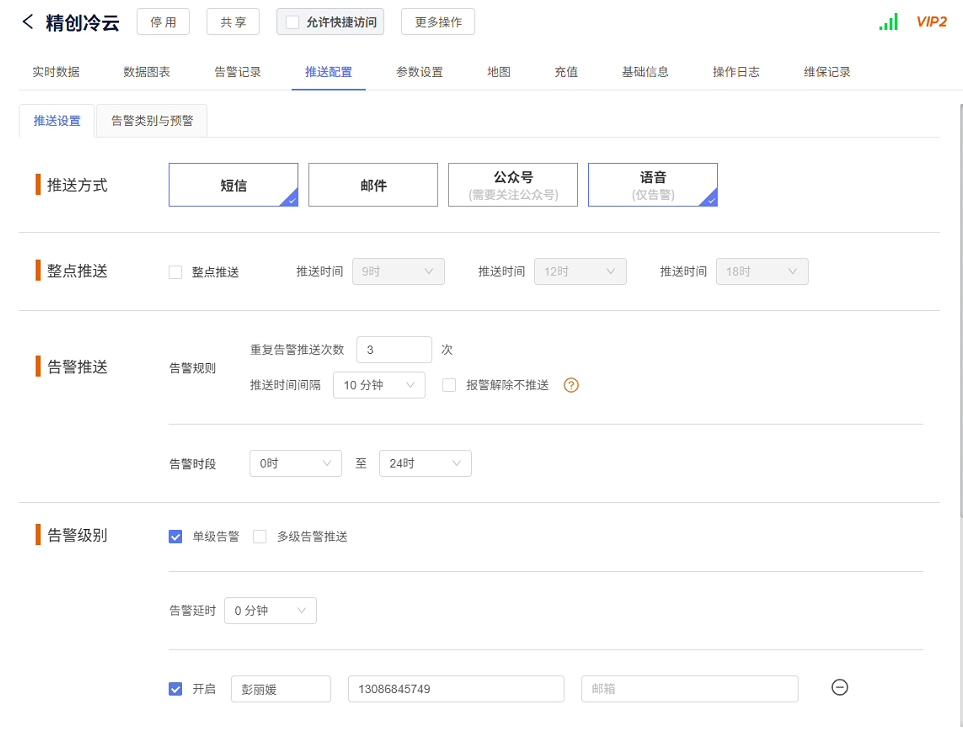Click the green signal strength icon
963x731 pixels.
click(x=888, y=22)
